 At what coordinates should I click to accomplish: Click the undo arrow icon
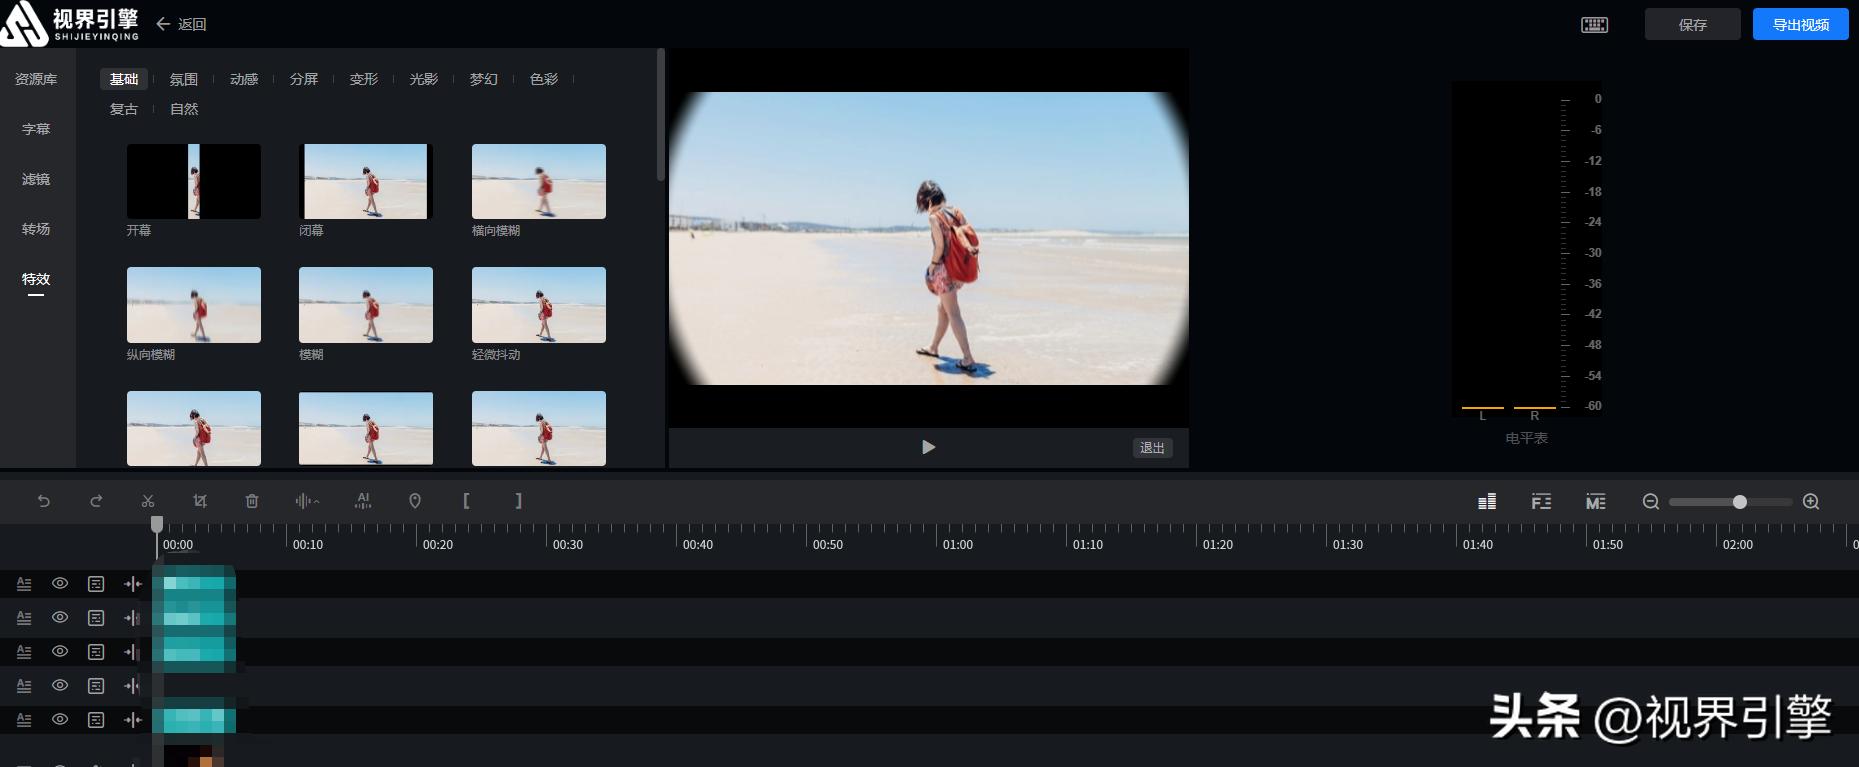pyautogui.click(x=44, y=501)
